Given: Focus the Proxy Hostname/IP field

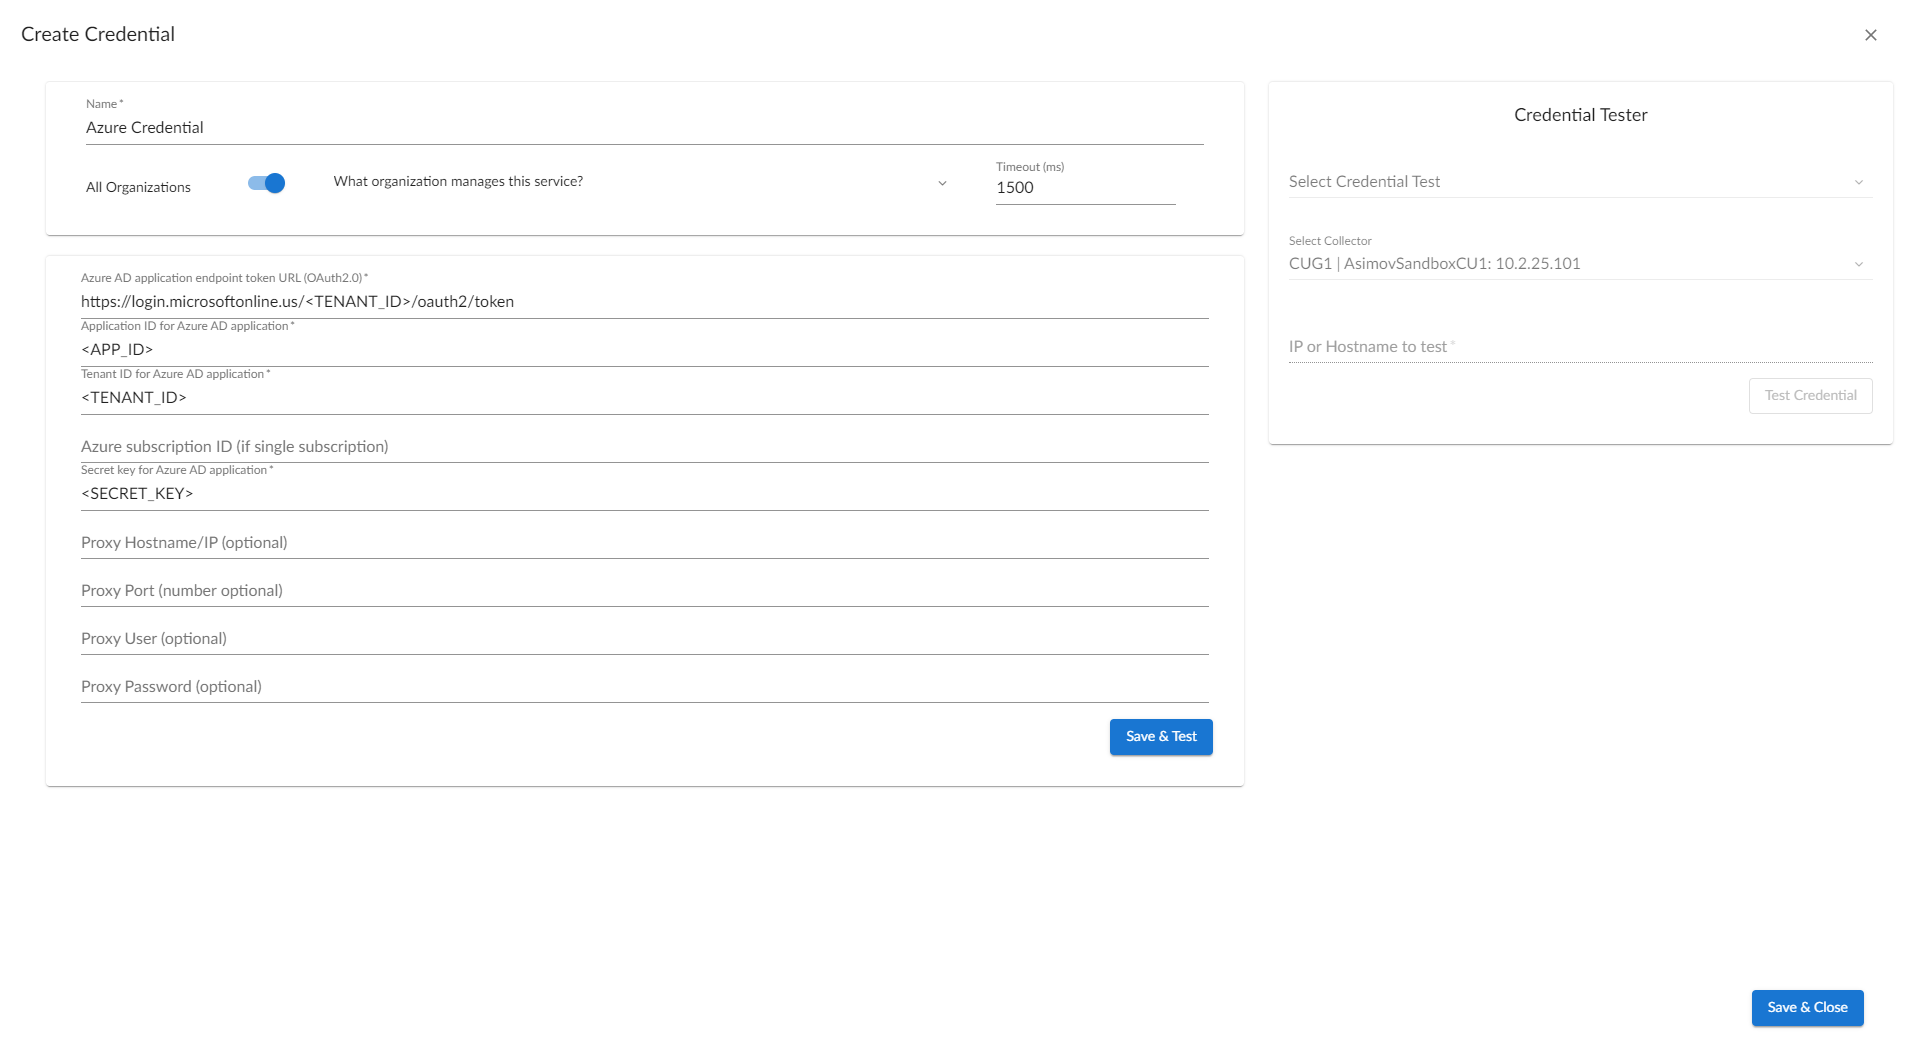Looking at the screenshot, I should pyautogui.click(x=644, y=543).
